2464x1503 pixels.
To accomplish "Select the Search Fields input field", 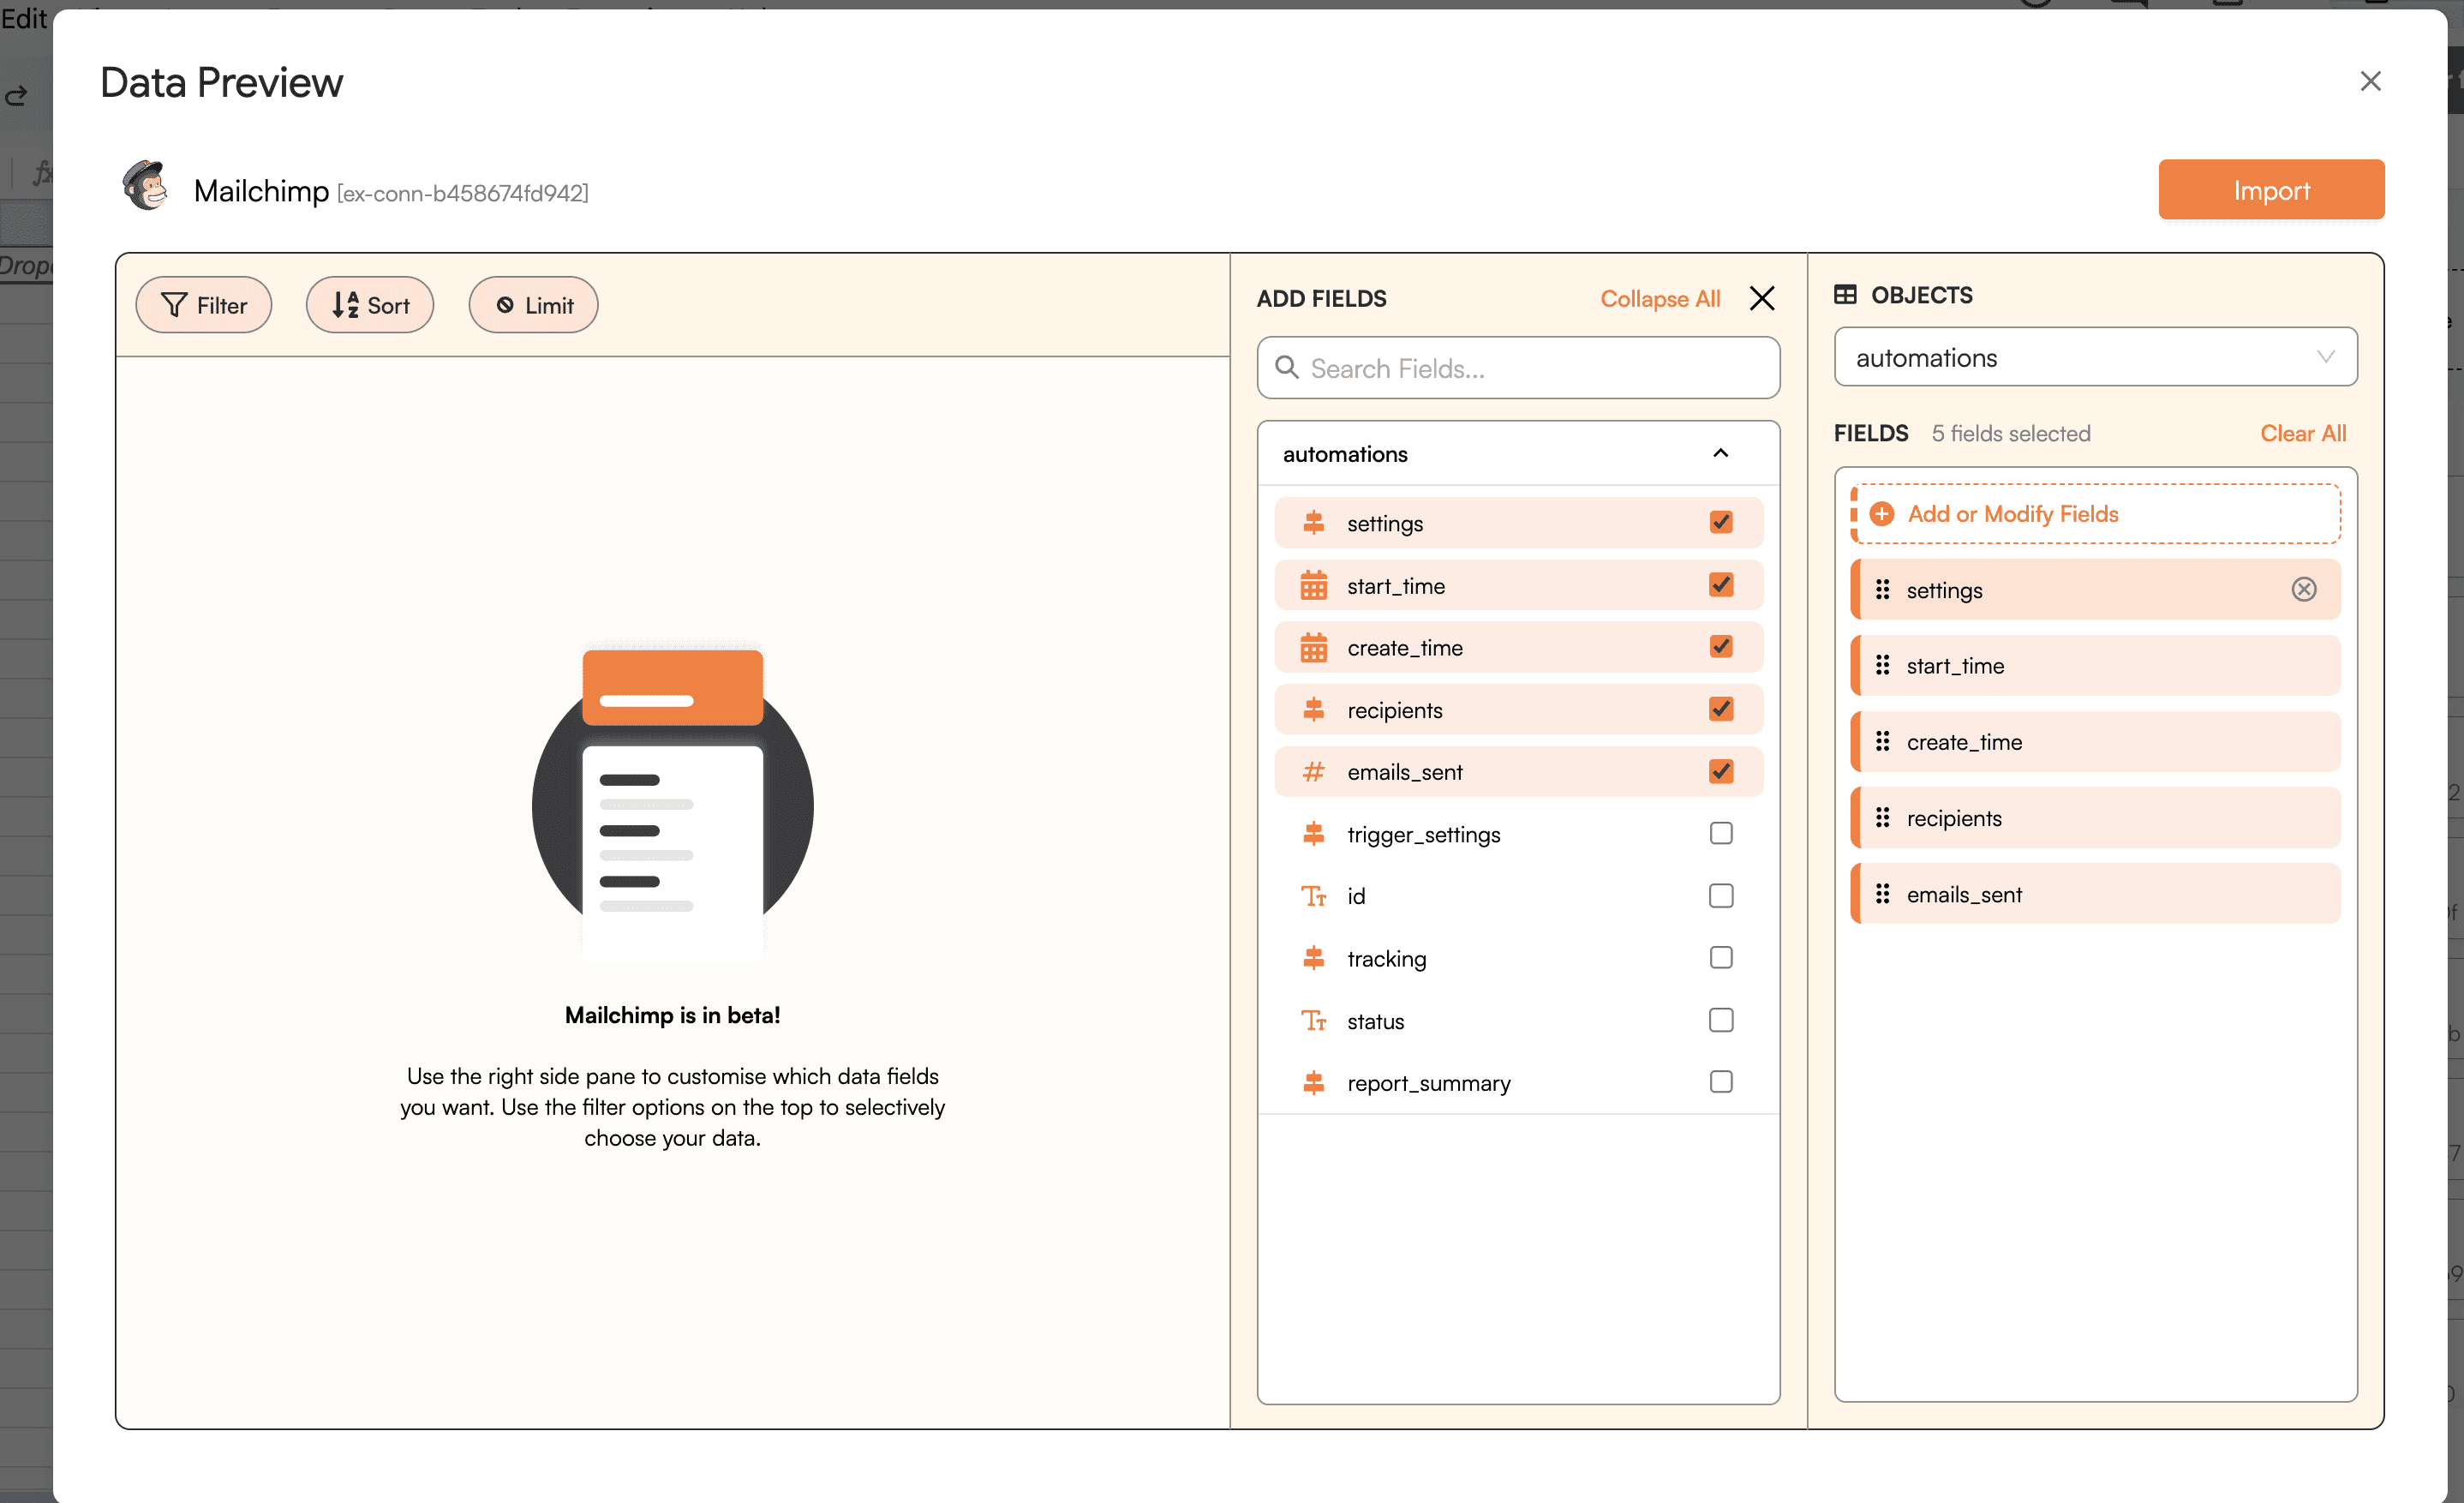I will (1516, 368).
